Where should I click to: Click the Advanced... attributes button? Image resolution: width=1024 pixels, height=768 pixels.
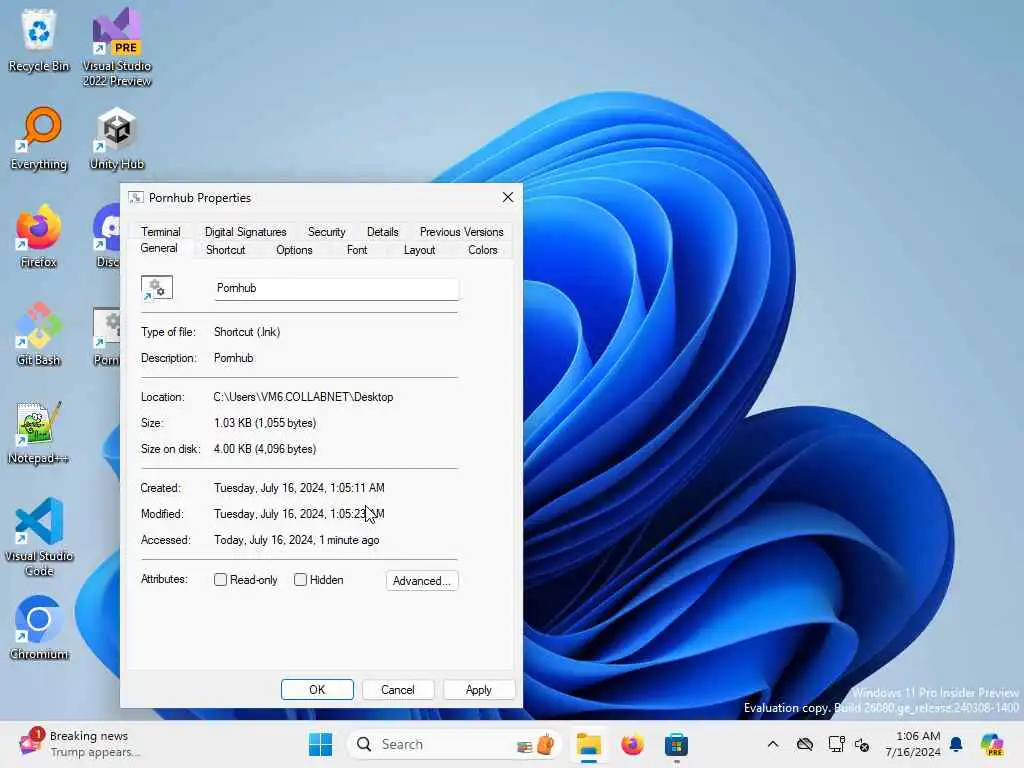[x=422, y=581]
